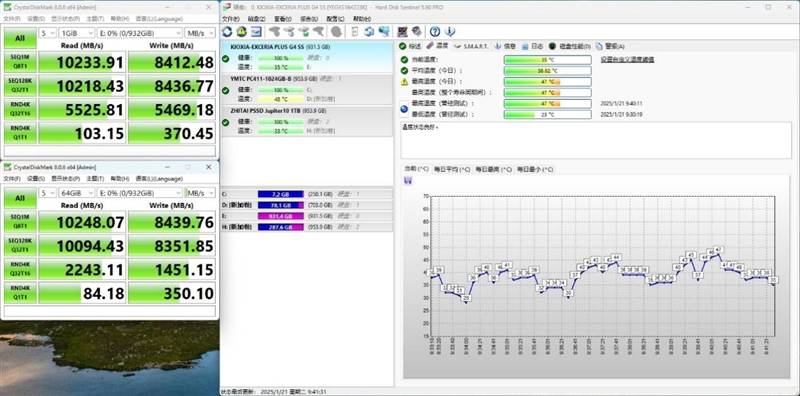Viewport: 800px width, 396px height.
Task: Open the MB/s unit dropdown in lower CrystalDiskMark
Action: point(200,193)
